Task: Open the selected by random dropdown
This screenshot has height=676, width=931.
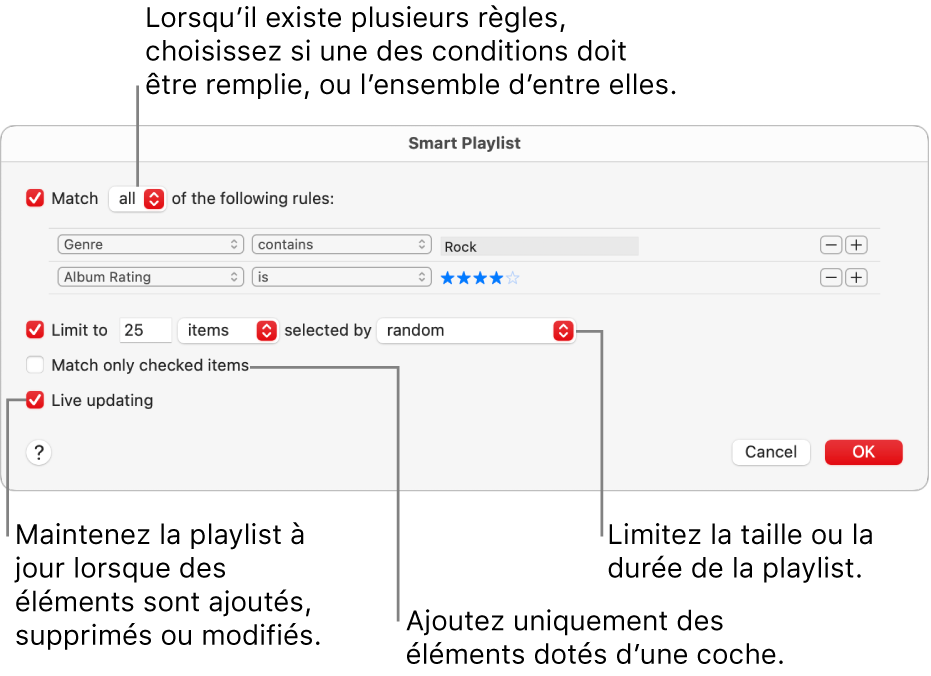Action: [x=476, y=330]
